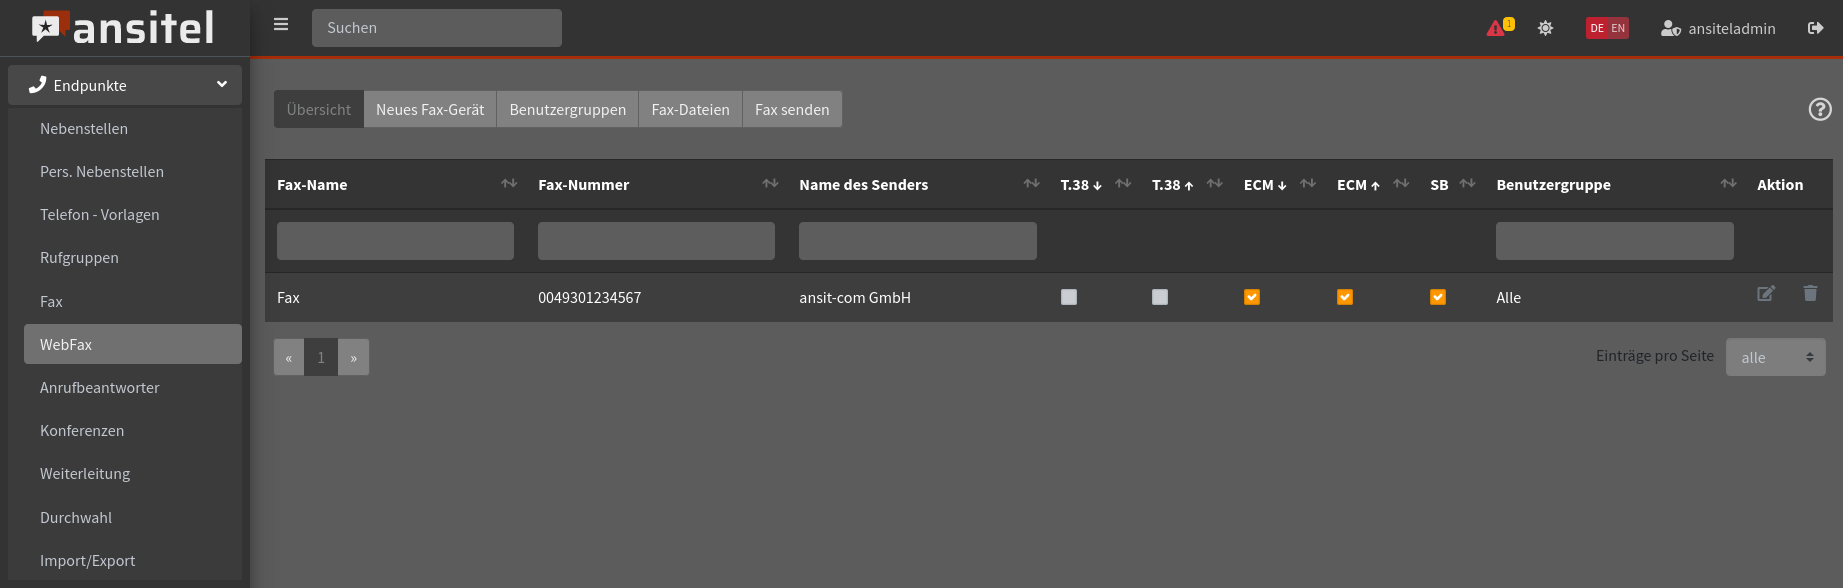Sort by Fax-Nummer column arrows

(x=770, y=184)
